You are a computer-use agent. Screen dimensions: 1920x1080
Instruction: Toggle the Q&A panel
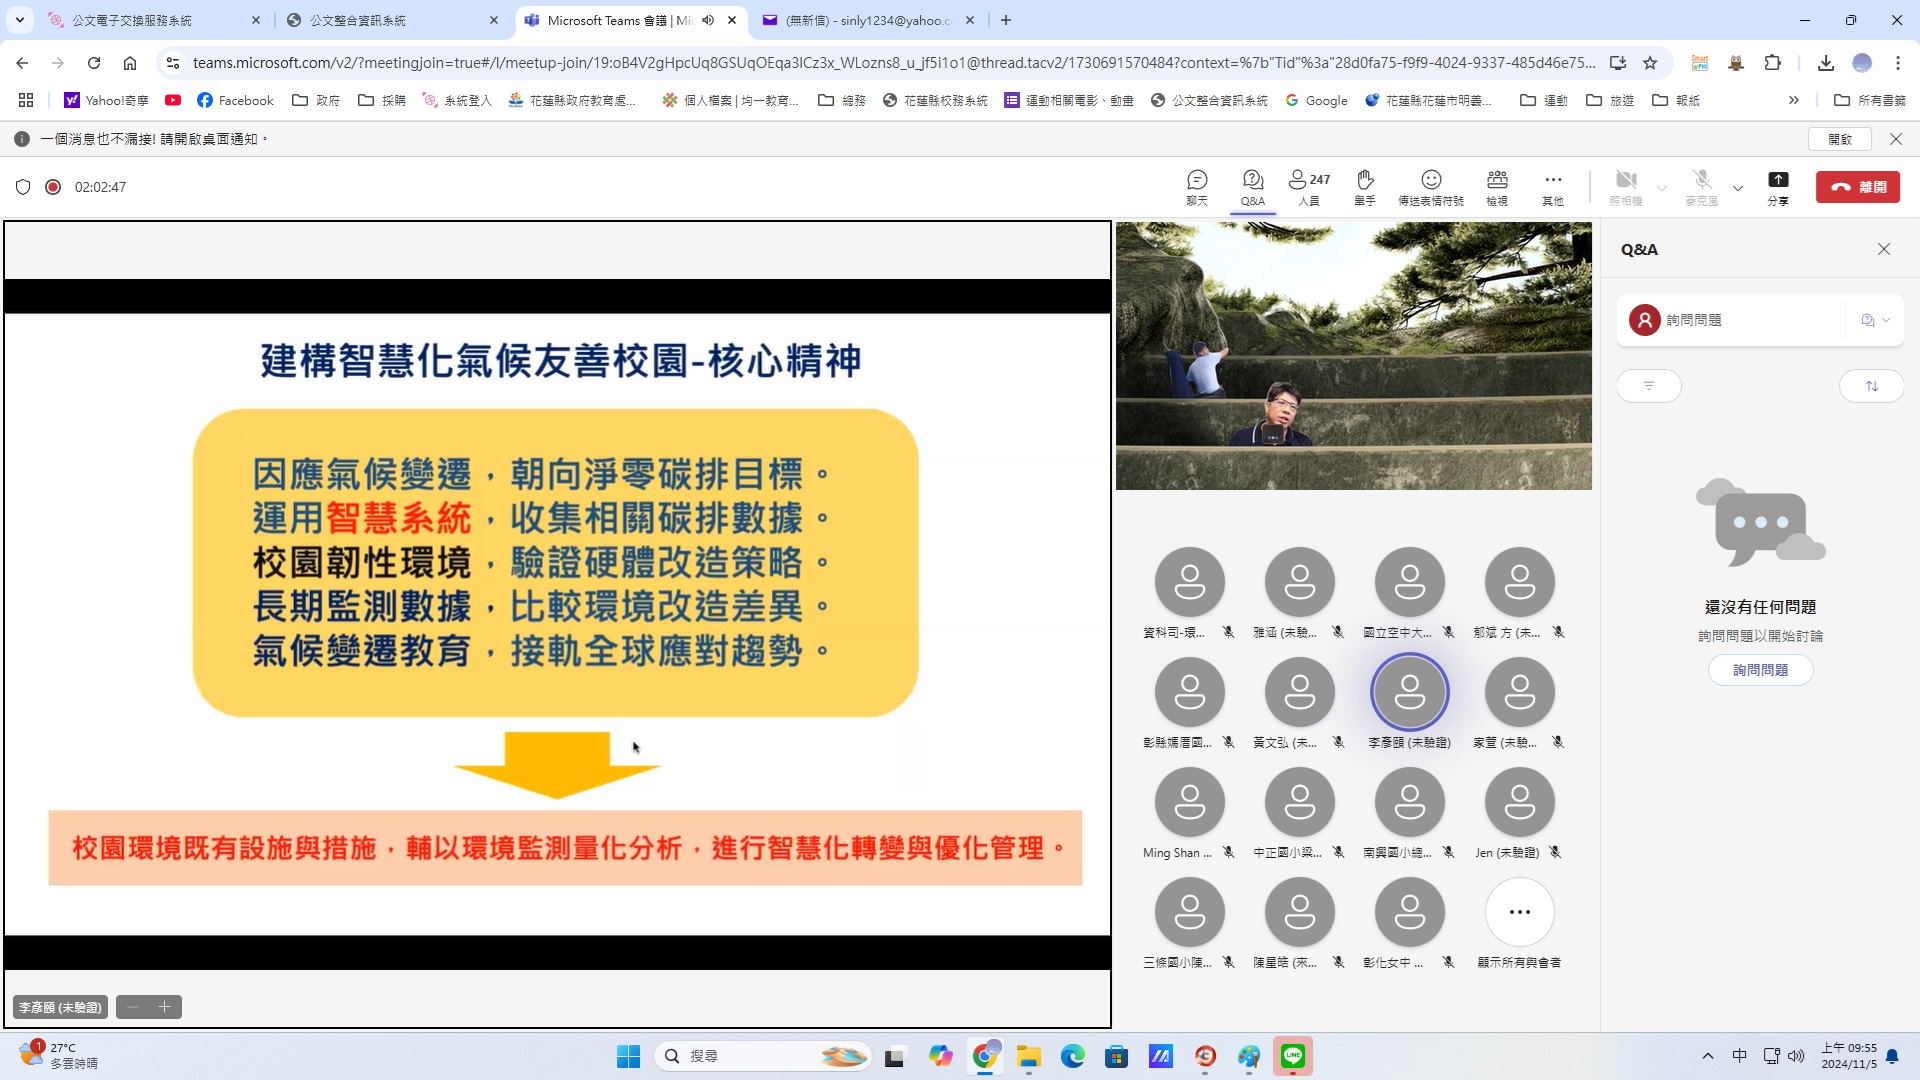(x=1253, y=187)
